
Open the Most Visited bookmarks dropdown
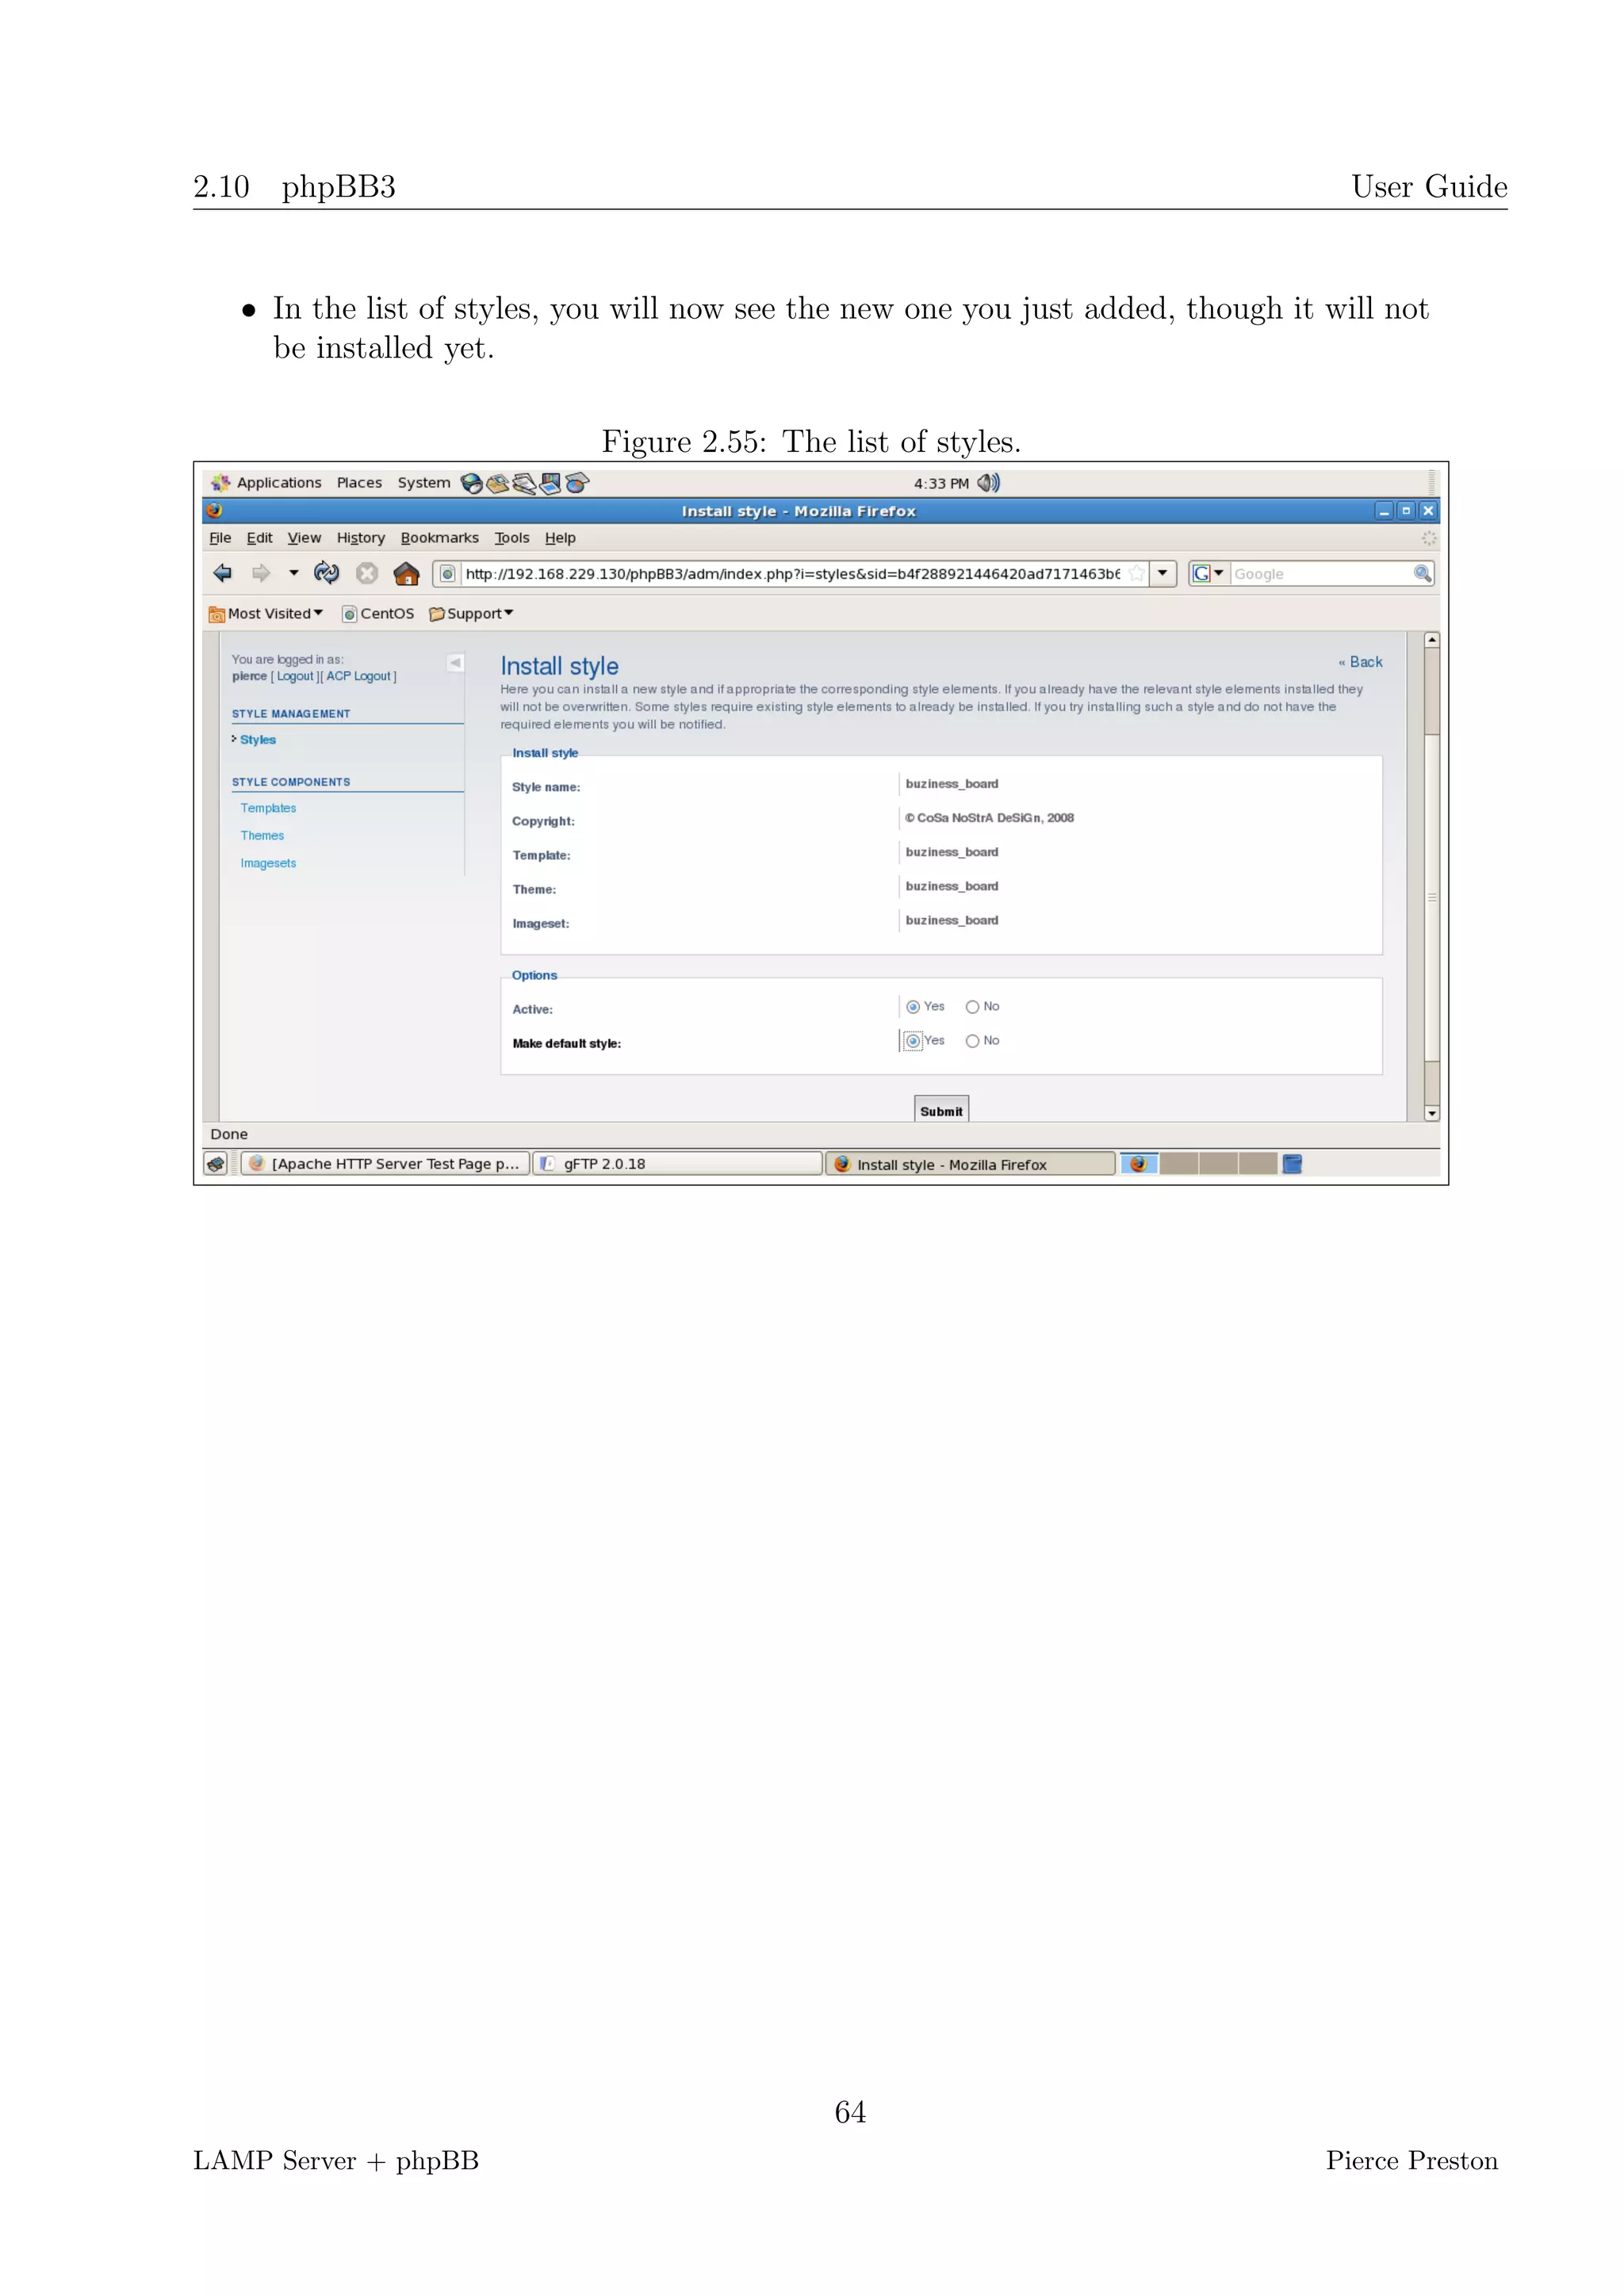[266, 614]
